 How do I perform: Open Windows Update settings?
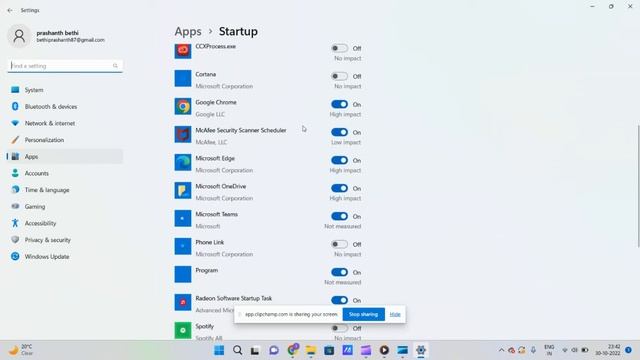[x=65, y=257]
